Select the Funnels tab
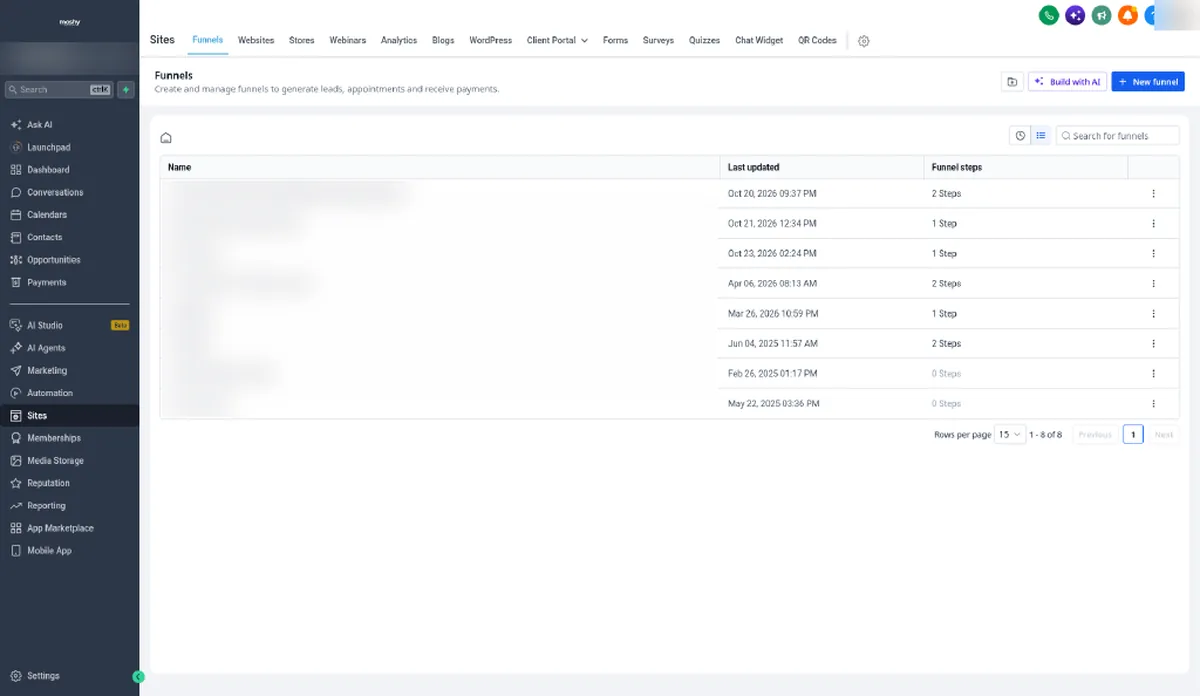1200x696 pixels. point(207,40)
